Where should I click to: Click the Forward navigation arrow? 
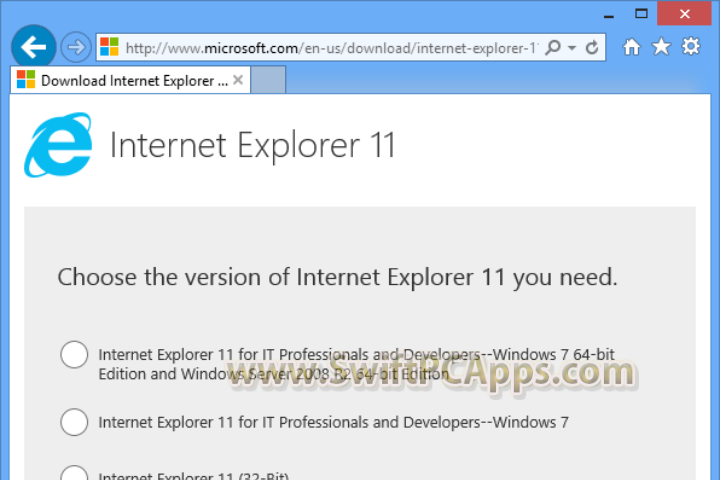pyautogui.click(x=76, y=47)
